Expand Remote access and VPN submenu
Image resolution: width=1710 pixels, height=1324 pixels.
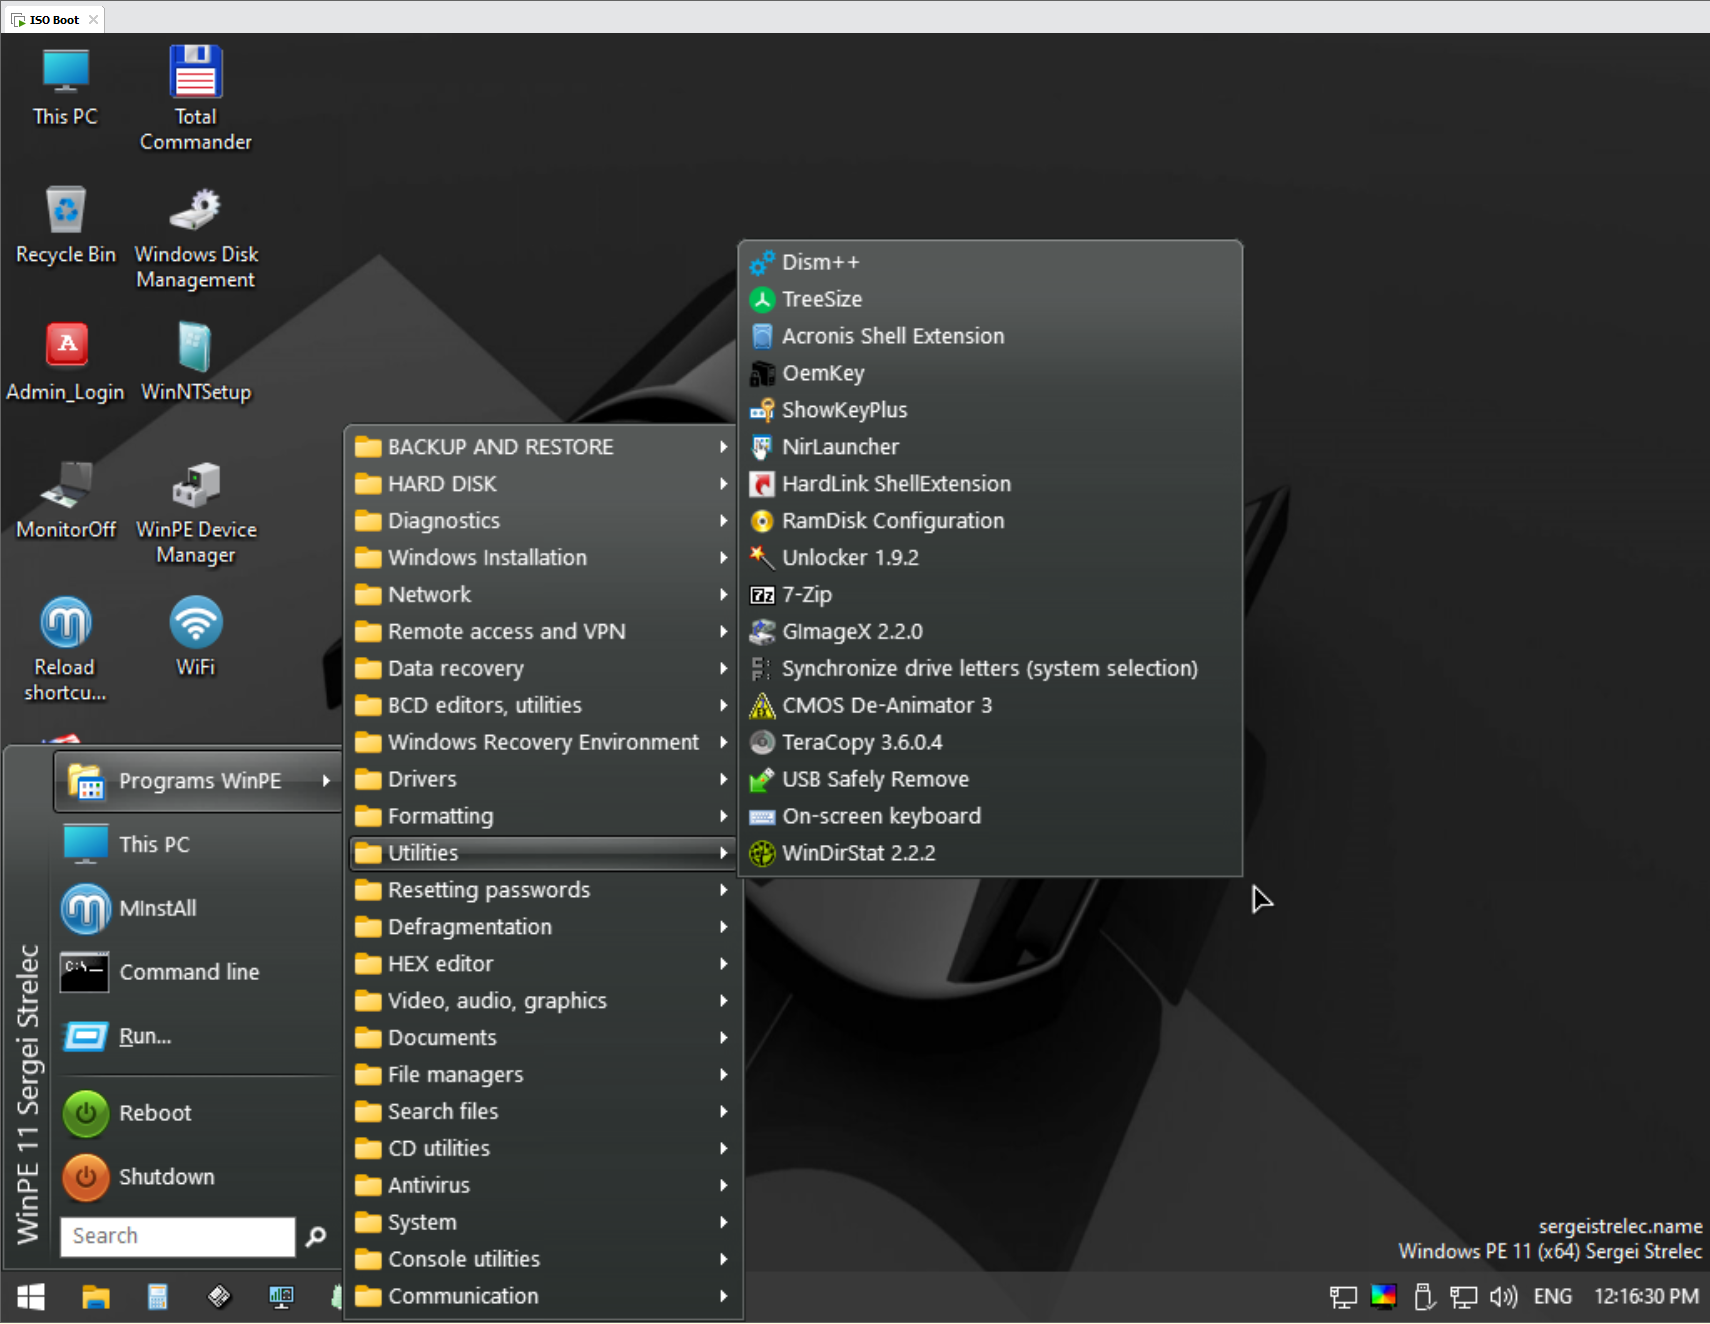[x=543, y=632]
